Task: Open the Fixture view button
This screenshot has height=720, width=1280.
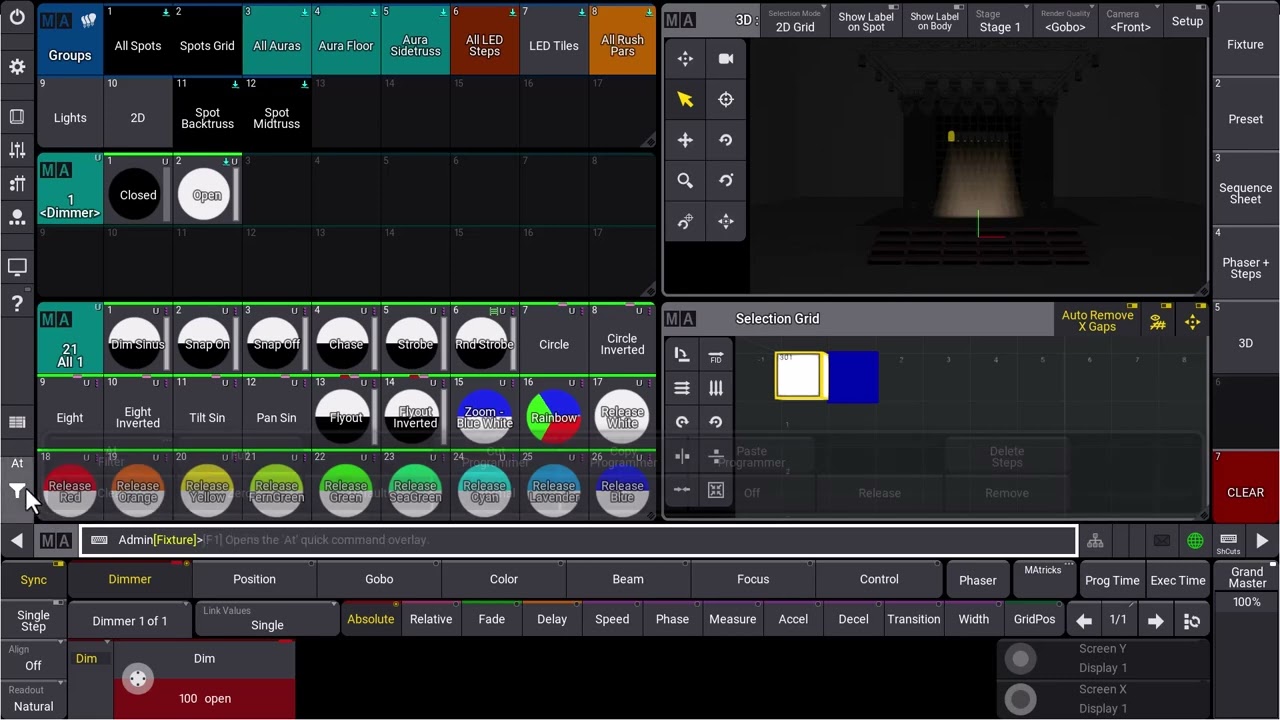Action: click(1245, 37)
